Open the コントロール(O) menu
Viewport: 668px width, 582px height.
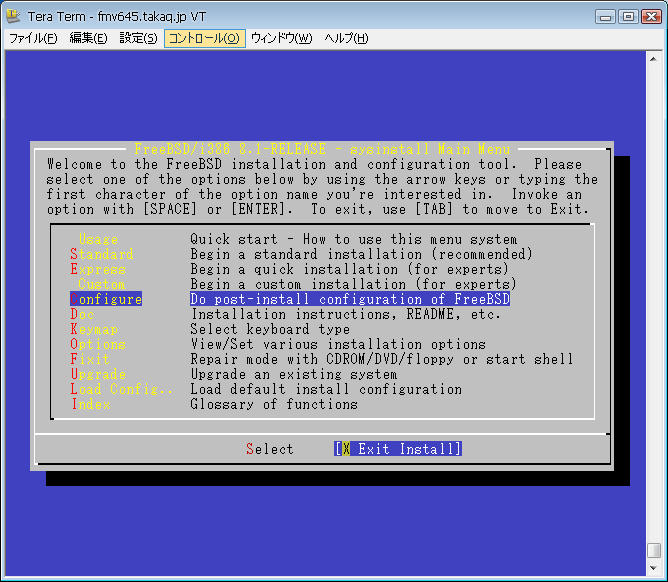pyautogui.click(x=204, y=38)
